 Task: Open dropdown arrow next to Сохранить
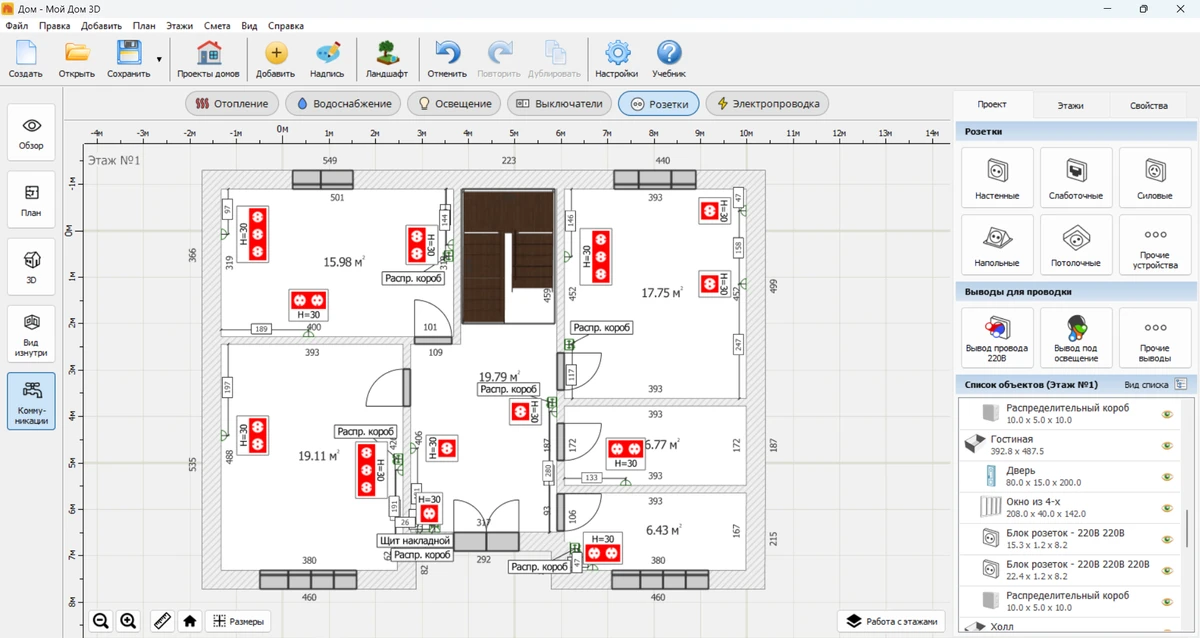(x=159, y=59)
